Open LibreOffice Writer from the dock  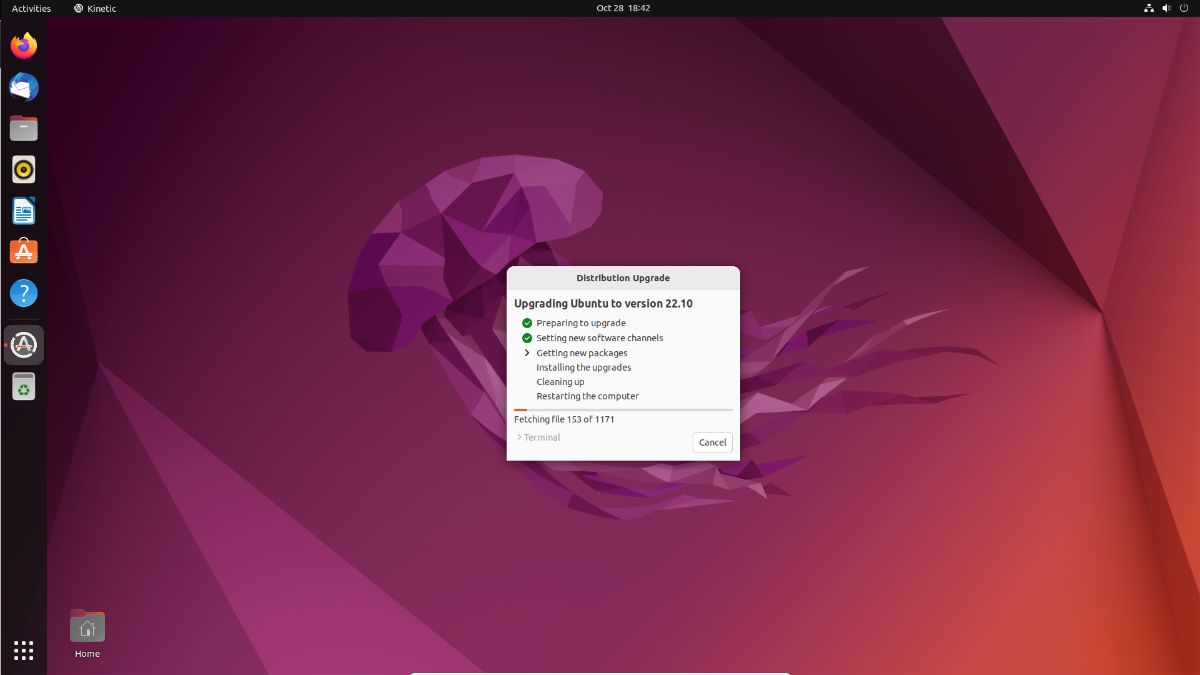coord(24,211)
